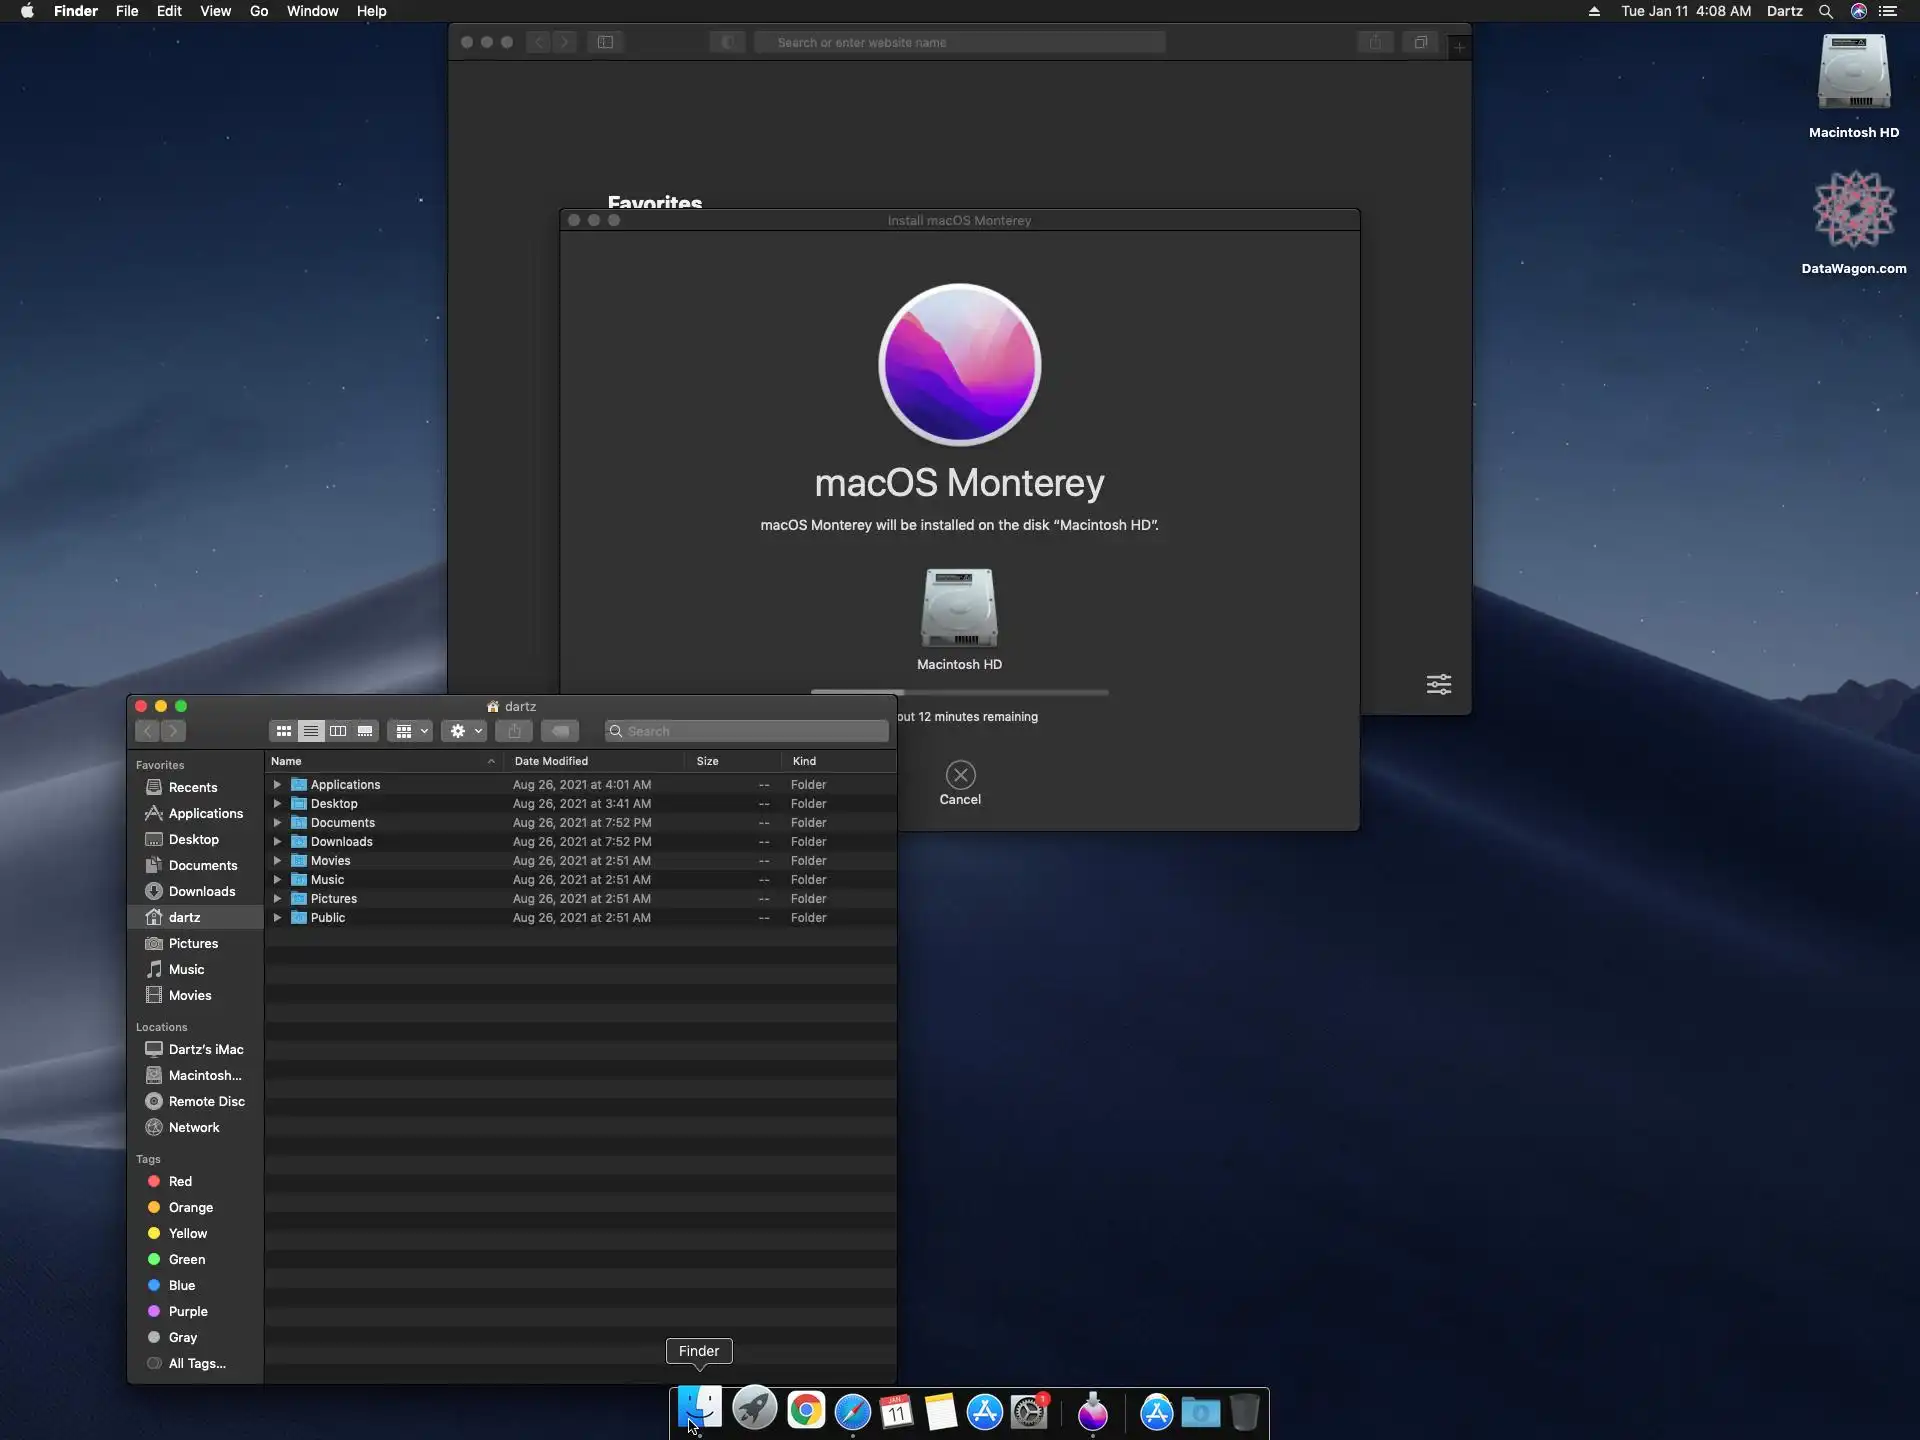Click the Spotlight search icon
The height and width of the screenshot is (1440, 1920).
coord(1825,11)
